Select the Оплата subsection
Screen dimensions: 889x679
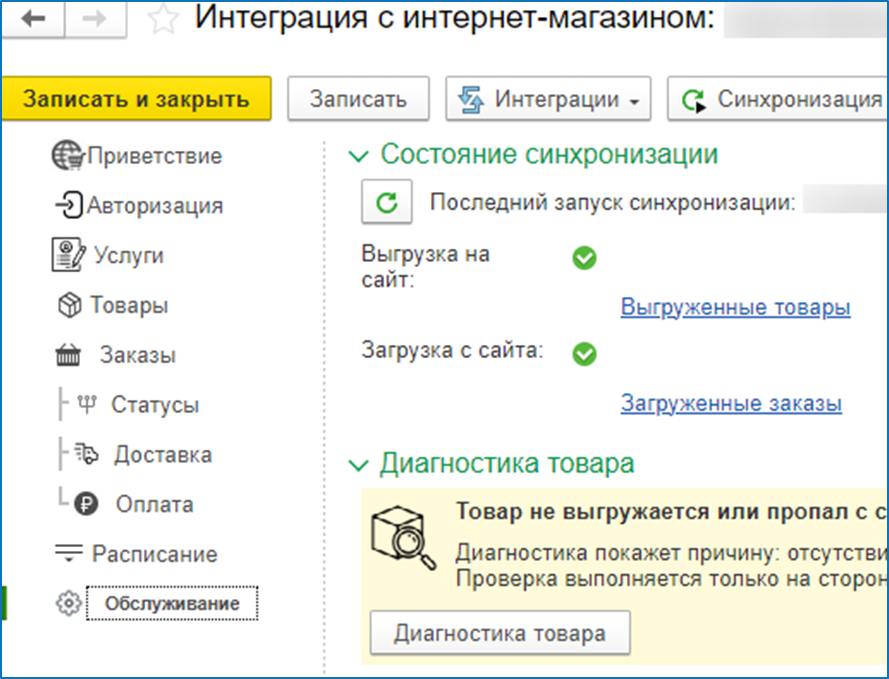tap(155, 504)
